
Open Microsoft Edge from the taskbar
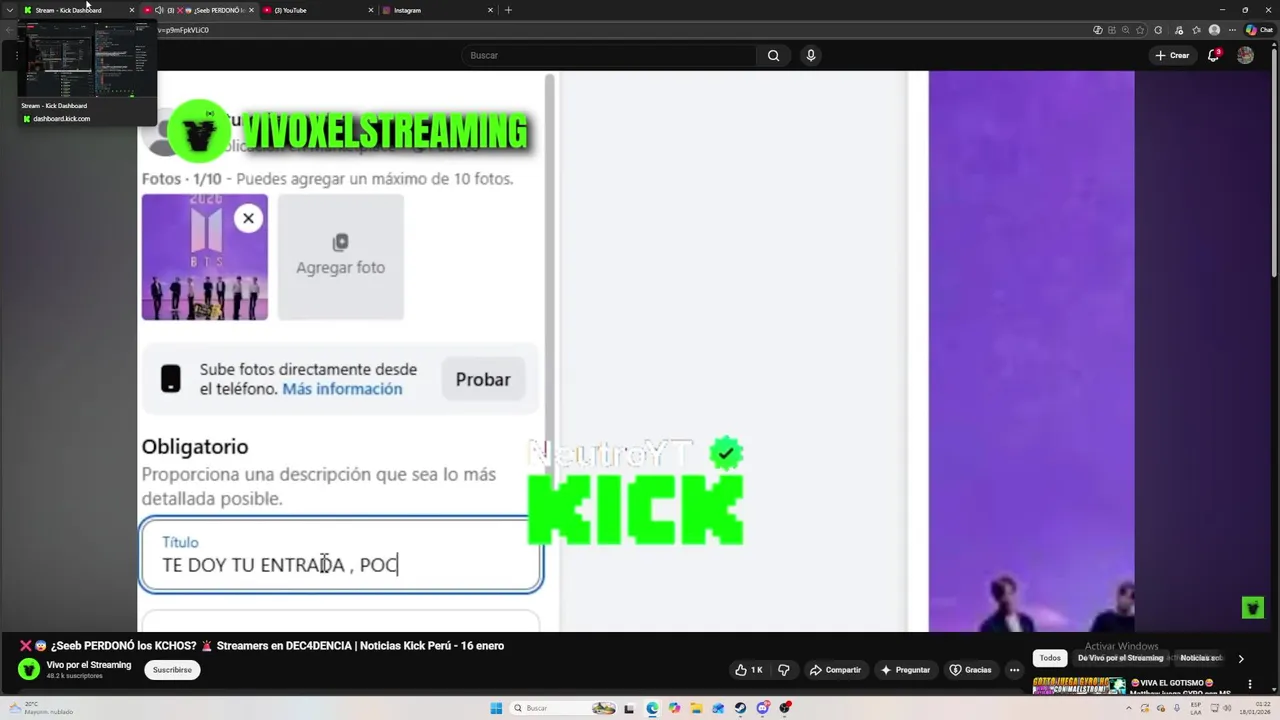[652, 708]
